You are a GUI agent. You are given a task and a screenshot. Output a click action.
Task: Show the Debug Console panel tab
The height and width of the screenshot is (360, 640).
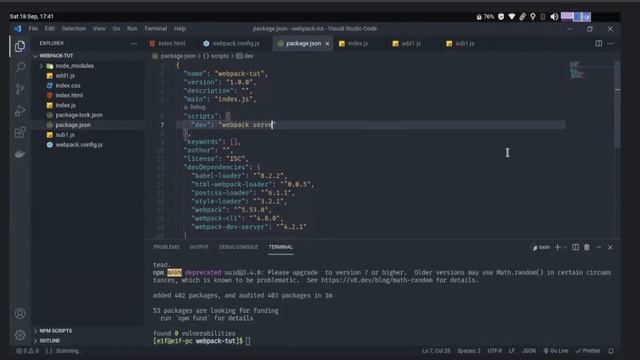238,247
